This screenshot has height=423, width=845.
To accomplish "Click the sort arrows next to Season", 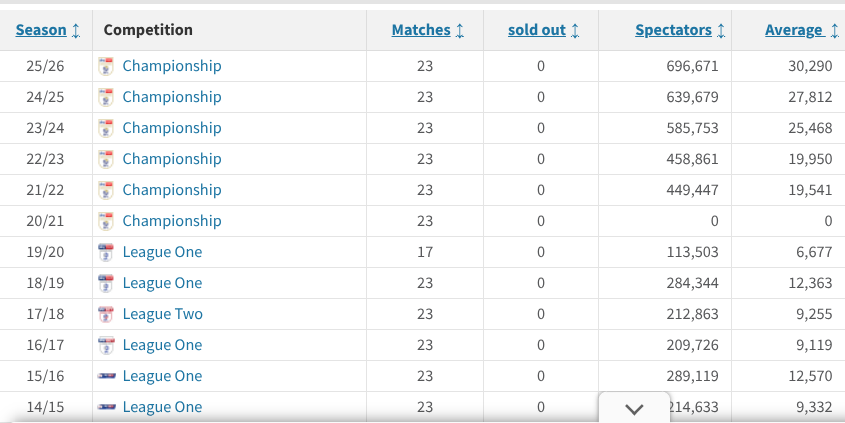I will click(76, 30).
